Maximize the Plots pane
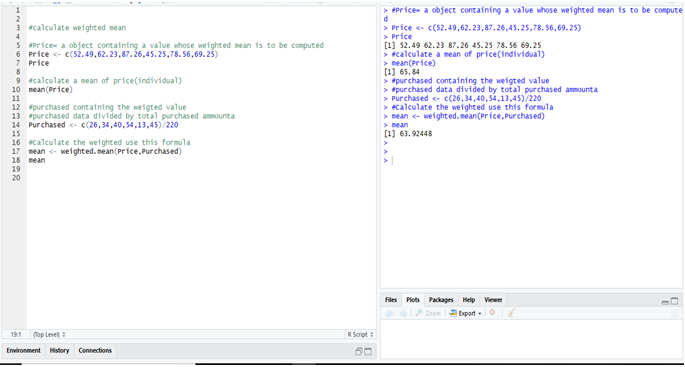This screenshot has height=367, width=685. coord(675,301)
